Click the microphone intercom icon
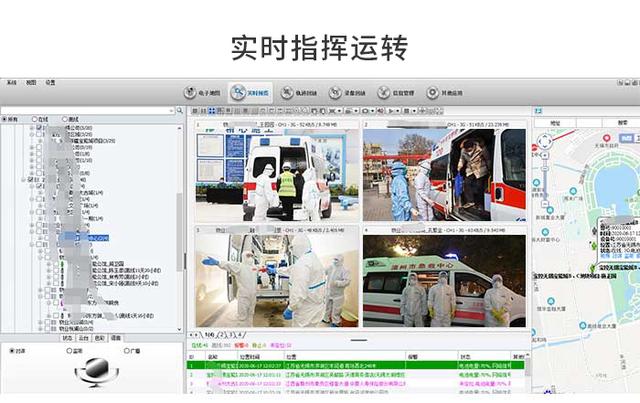This screenshot has width=640, height=403. 96,374
